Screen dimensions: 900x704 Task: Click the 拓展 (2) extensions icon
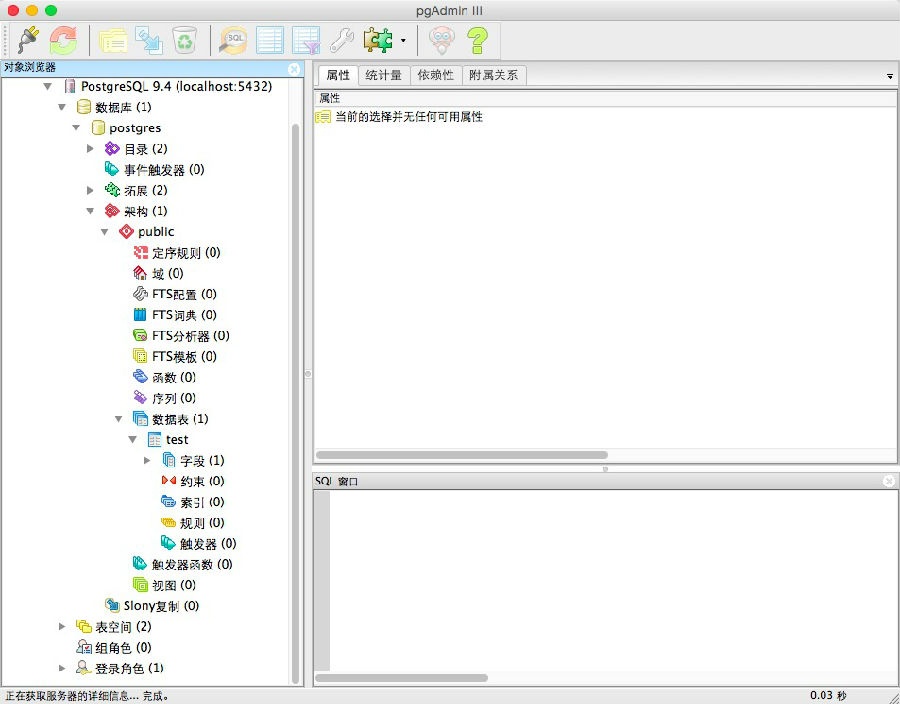click(112, 190)
